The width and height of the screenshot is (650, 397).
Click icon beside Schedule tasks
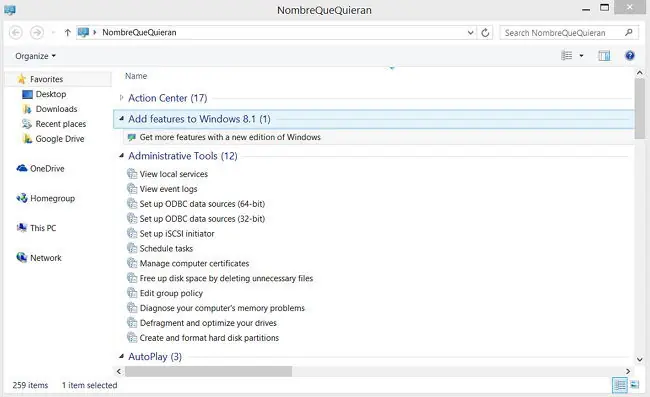tap(132, 248)
